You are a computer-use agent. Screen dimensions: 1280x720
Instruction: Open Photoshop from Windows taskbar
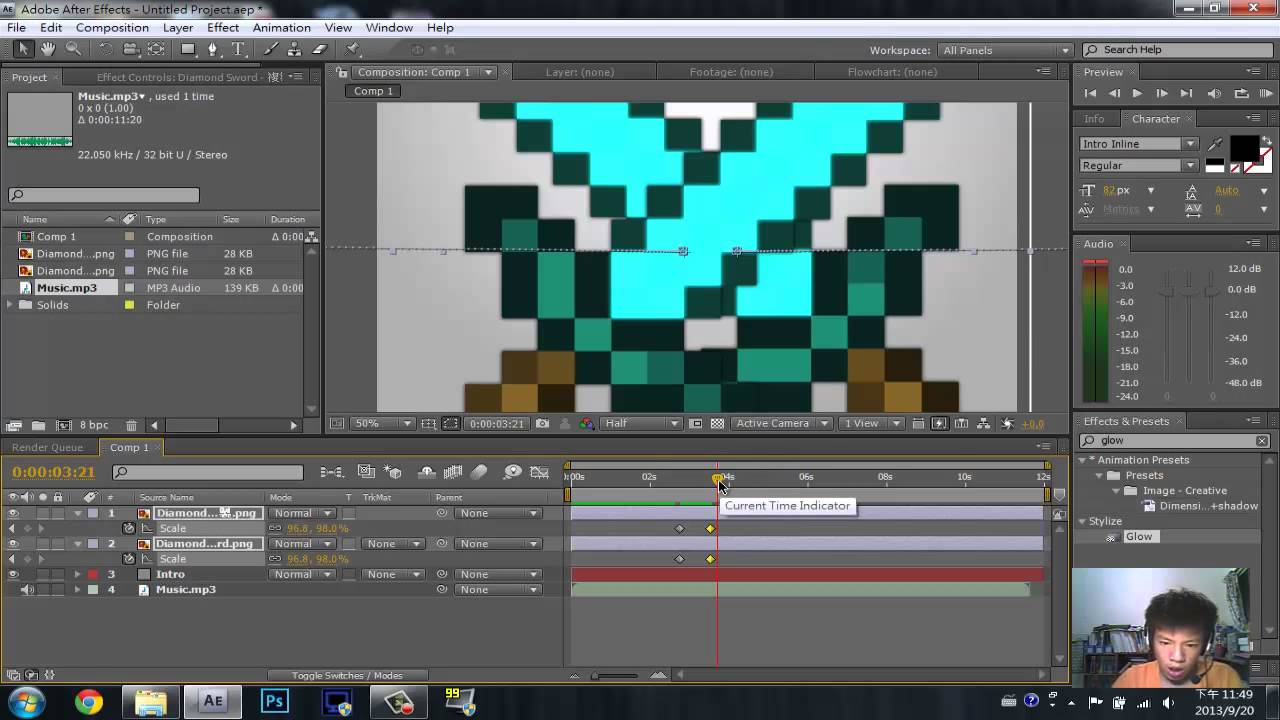(x=274, y=702)
